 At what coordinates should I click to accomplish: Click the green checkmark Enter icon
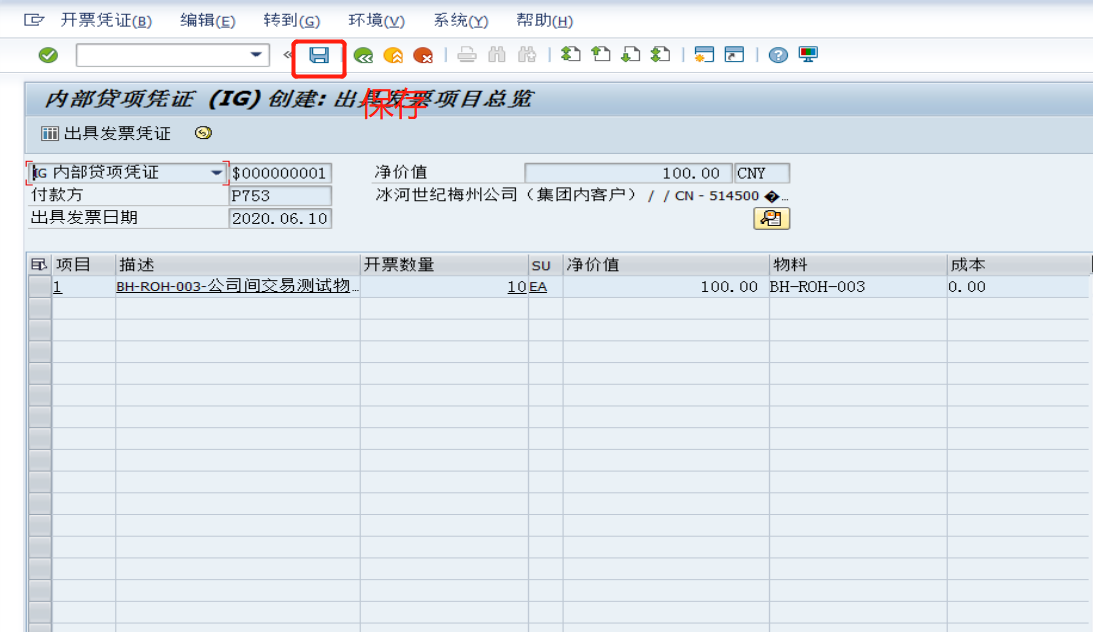48,55
